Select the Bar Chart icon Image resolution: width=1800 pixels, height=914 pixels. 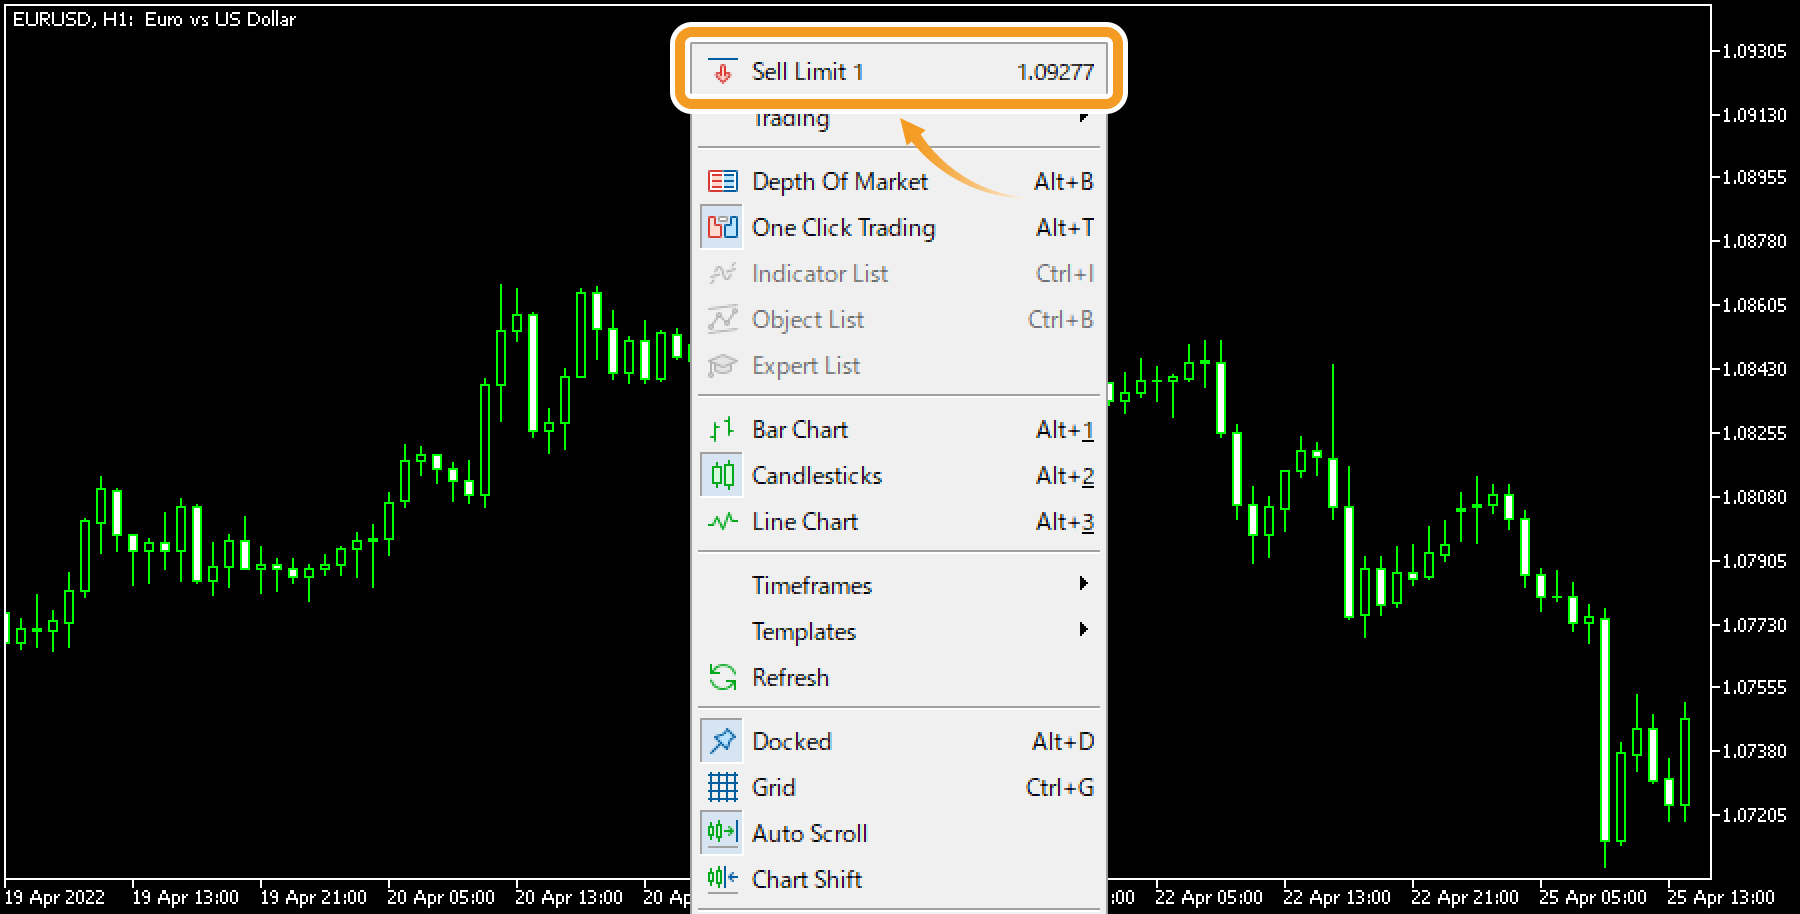click(722, 429)
